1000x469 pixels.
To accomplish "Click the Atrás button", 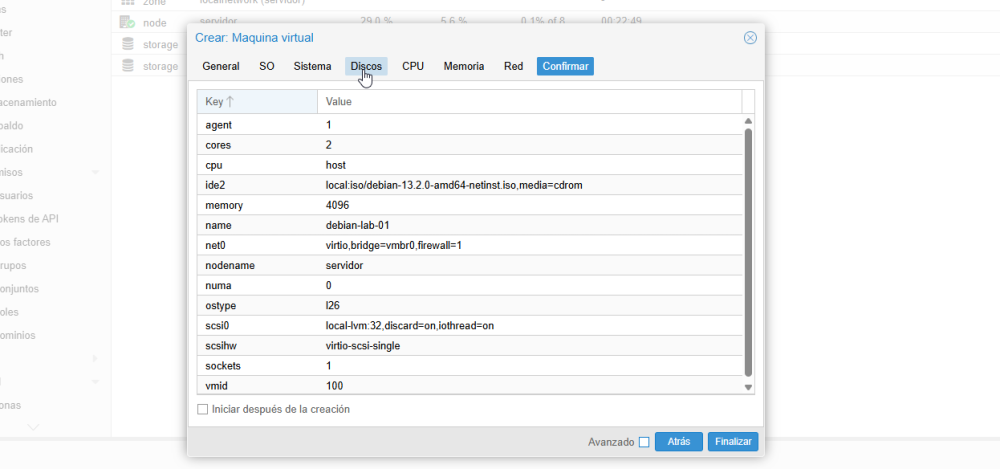I will coord(679,442).
